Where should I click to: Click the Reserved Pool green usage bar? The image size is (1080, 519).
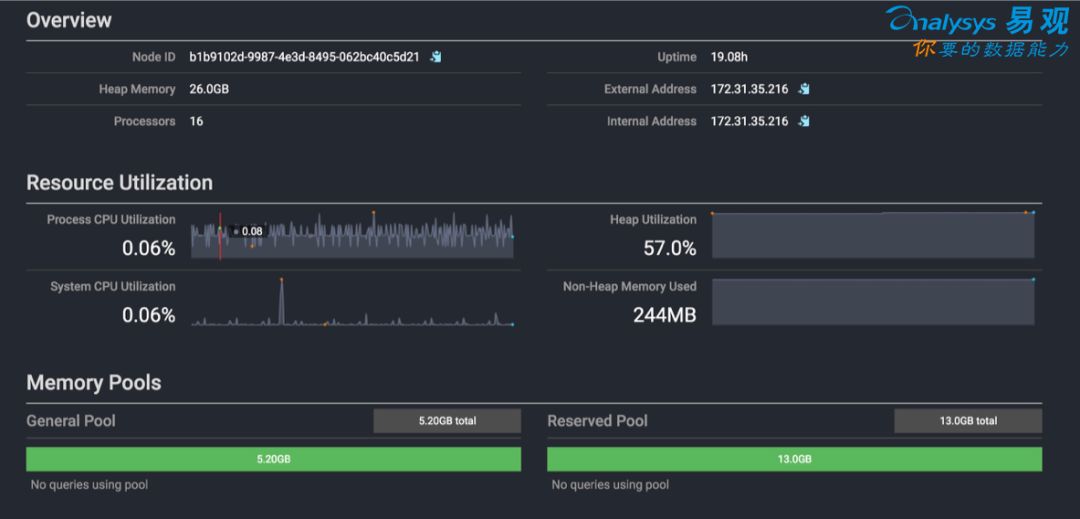[x=794, y=459]
